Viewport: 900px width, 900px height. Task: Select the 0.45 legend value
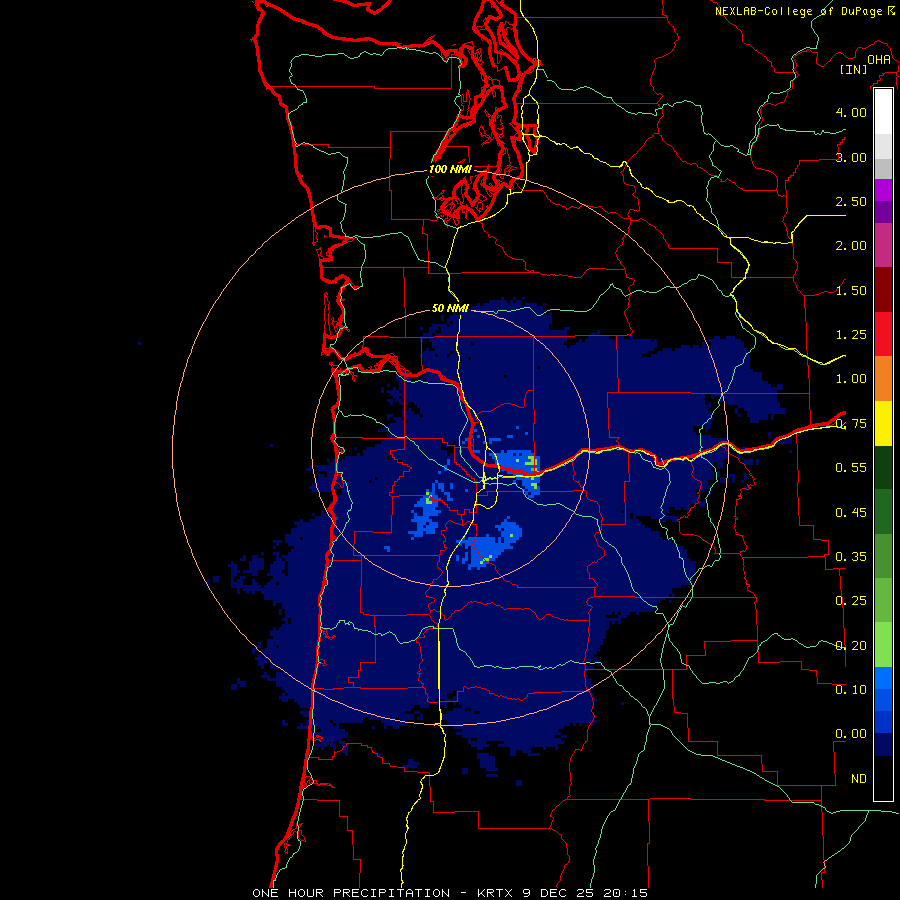pos(851,512)
